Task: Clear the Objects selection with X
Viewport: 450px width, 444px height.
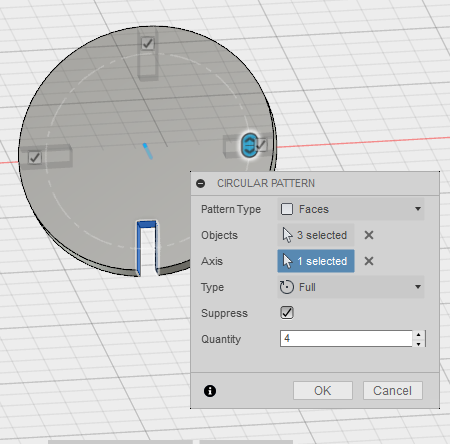Action: point(369,235)
